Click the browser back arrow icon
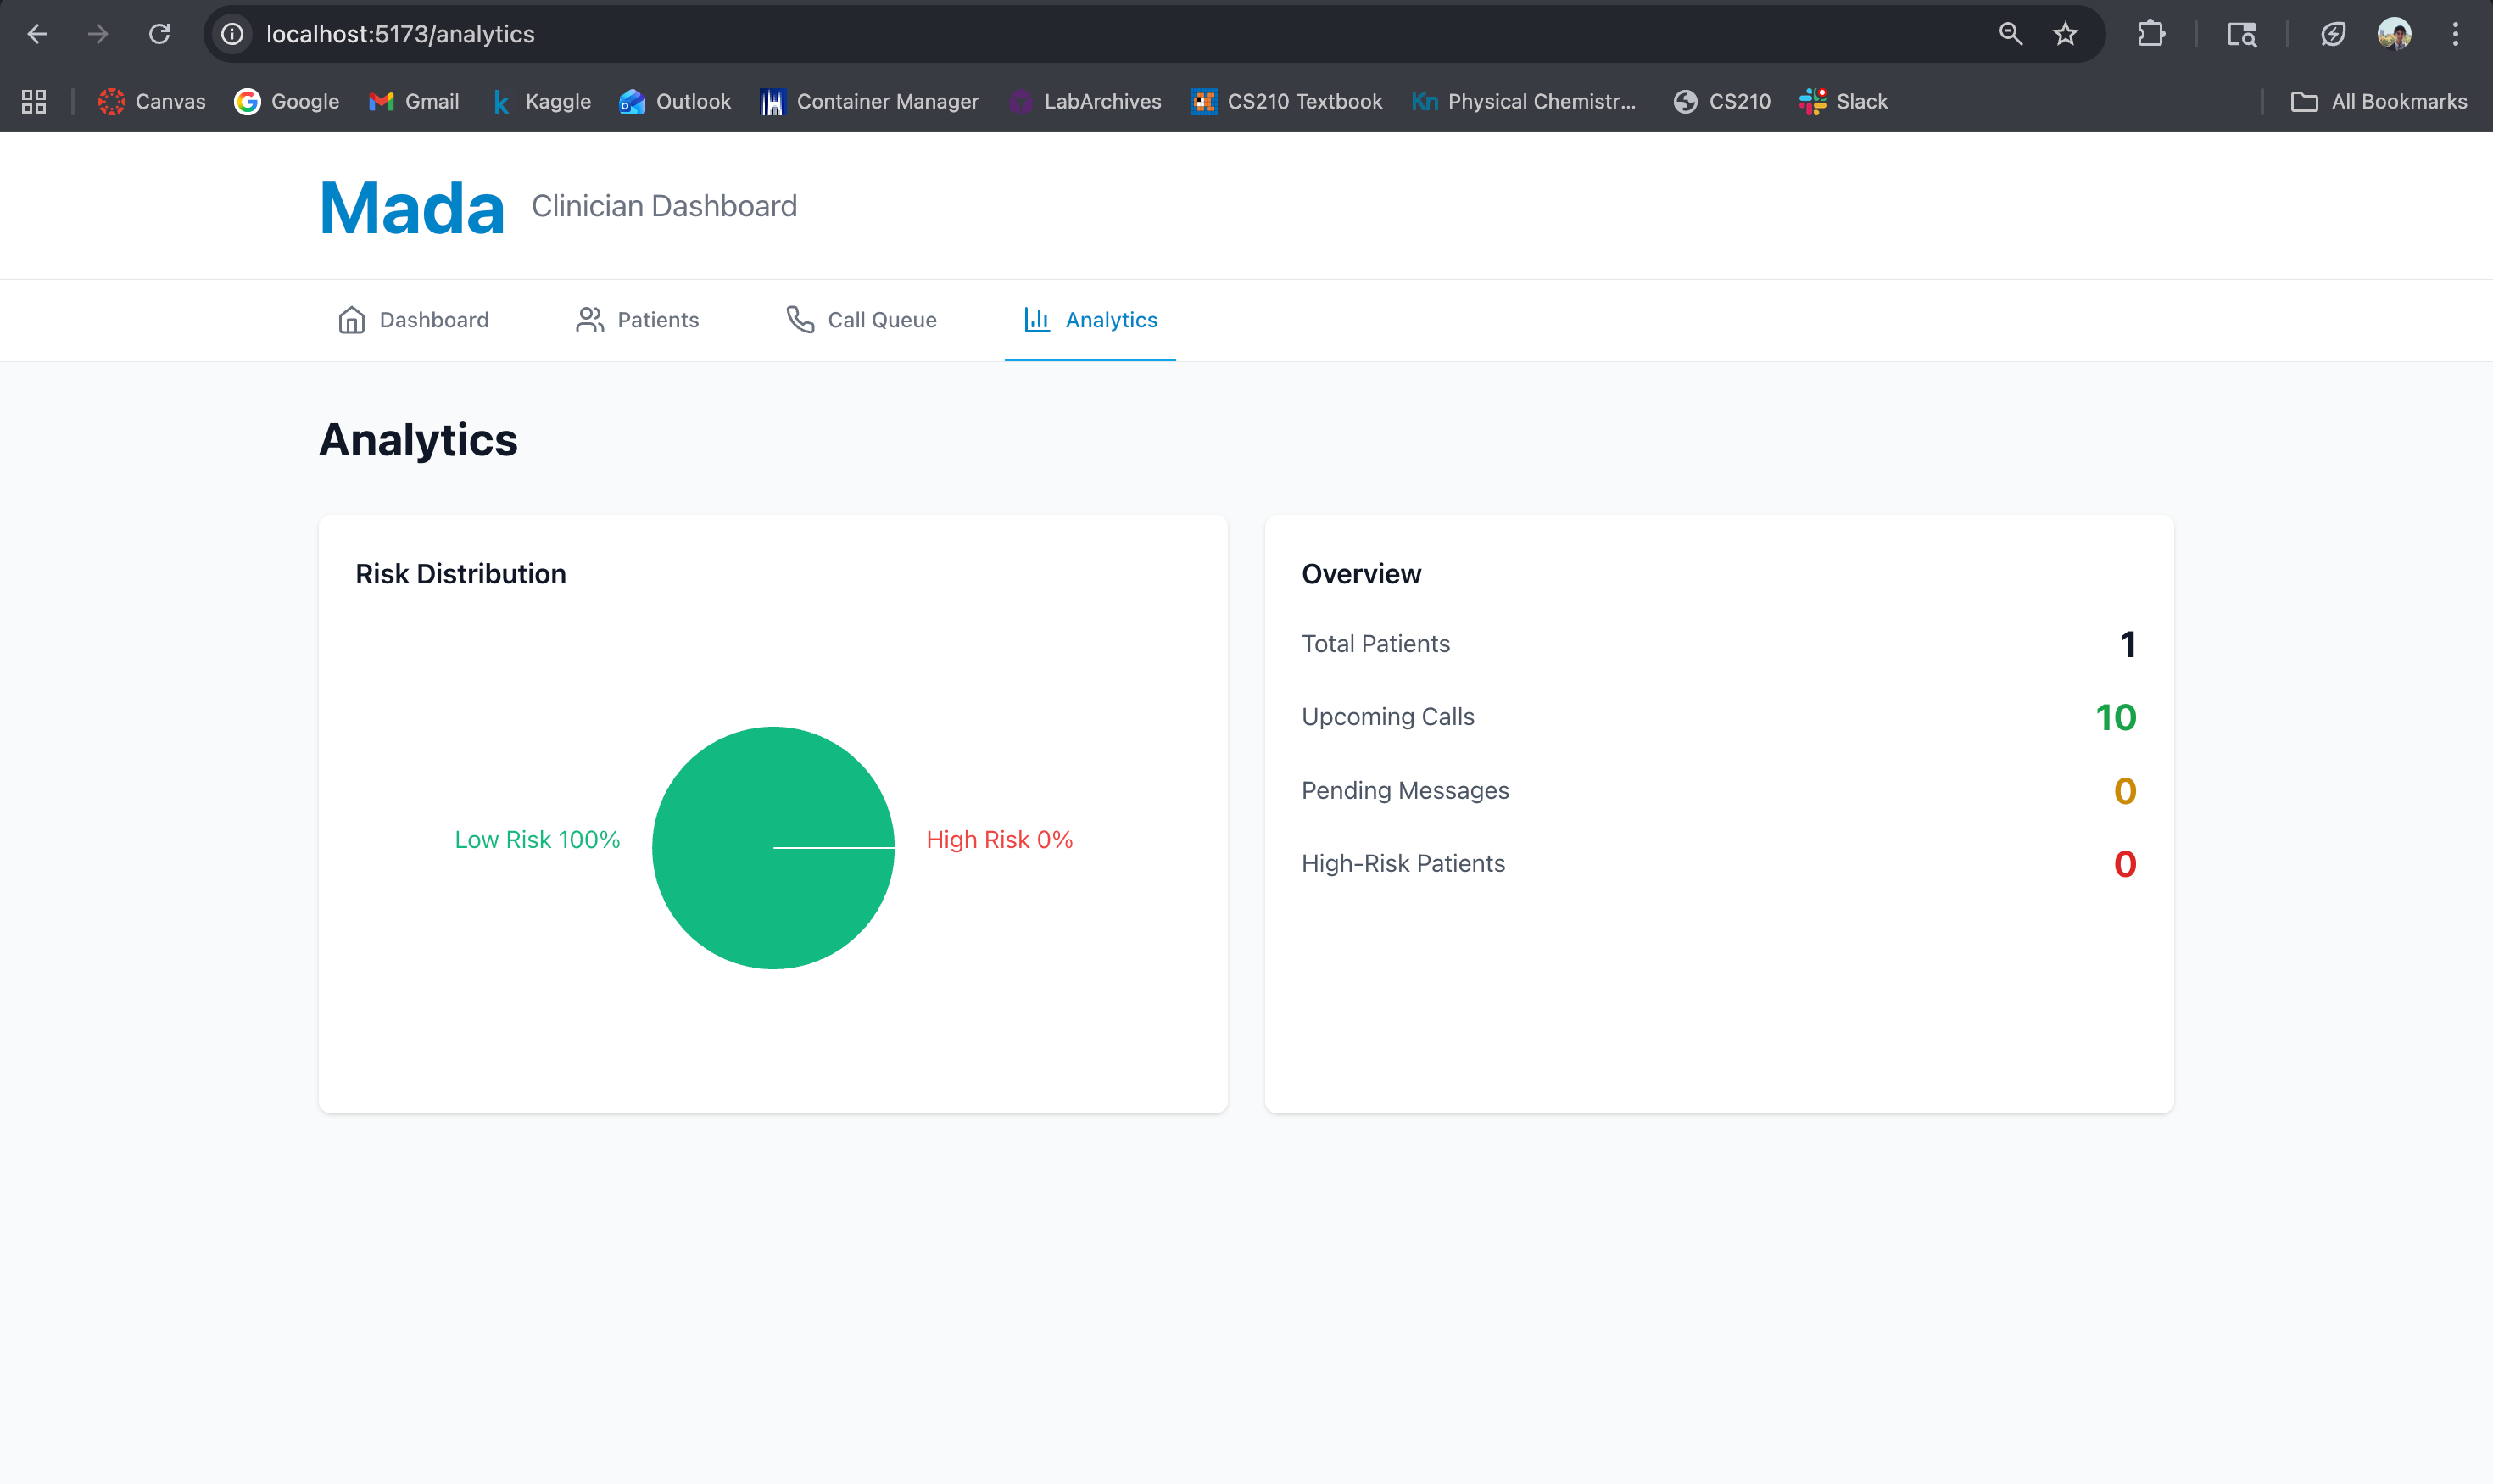Viewport: 2493px width, 1484px height. coord(37,34)
